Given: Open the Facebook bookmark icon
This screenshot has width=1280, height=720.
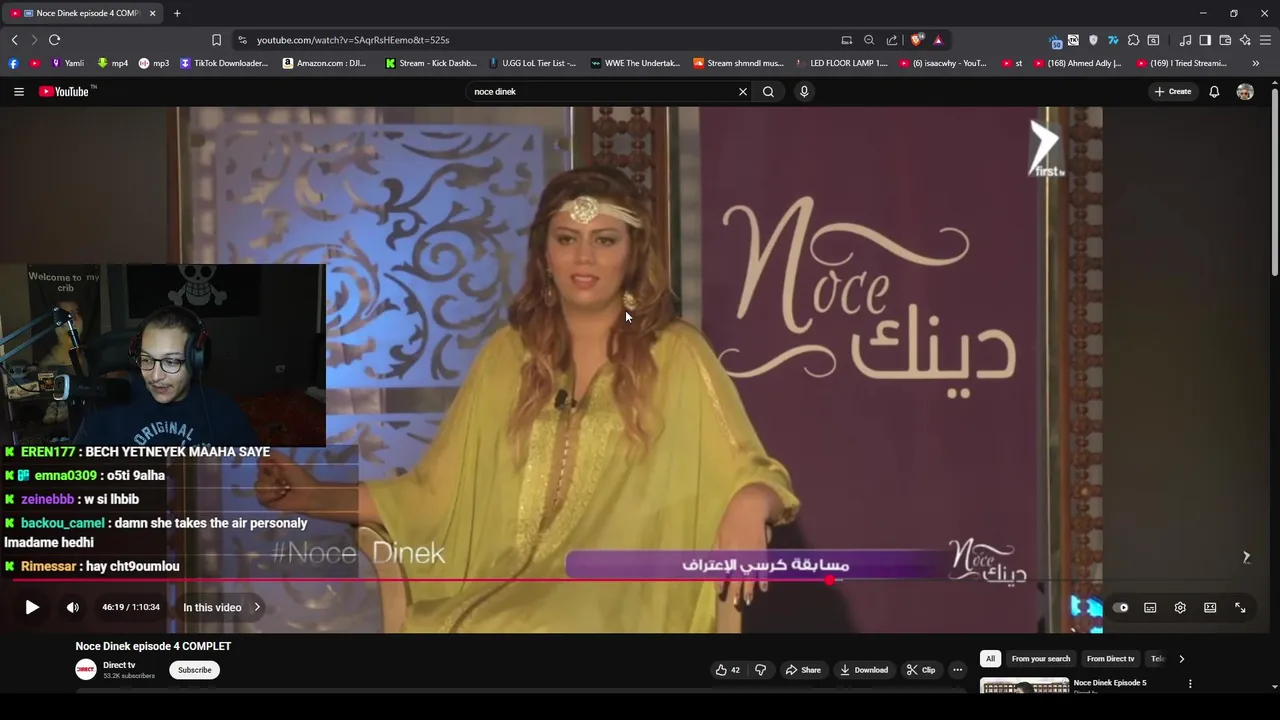Looking at the screenshot, I should pos(13,63).
